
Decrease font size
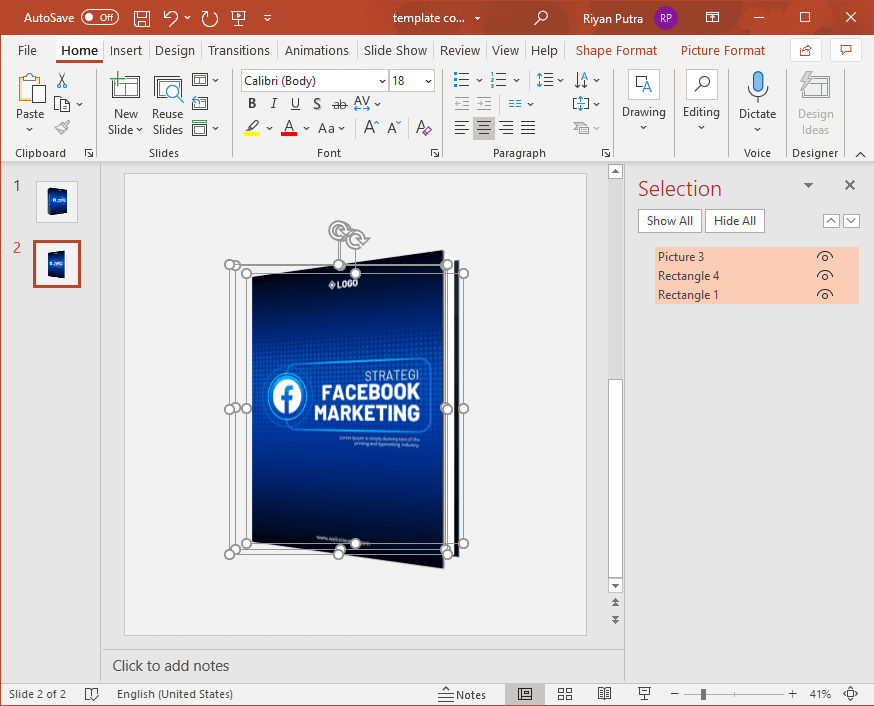pos(394,128)
